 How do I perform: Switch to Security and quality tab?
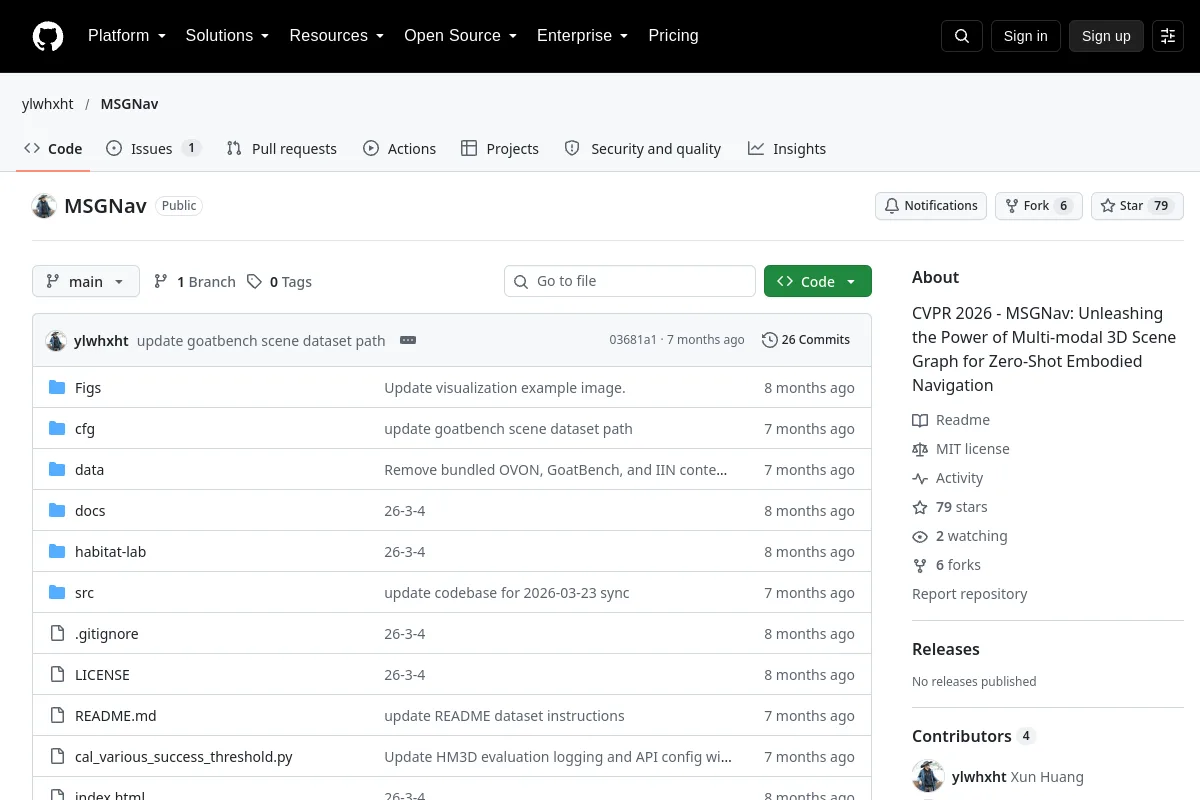(x=643, y=149)
